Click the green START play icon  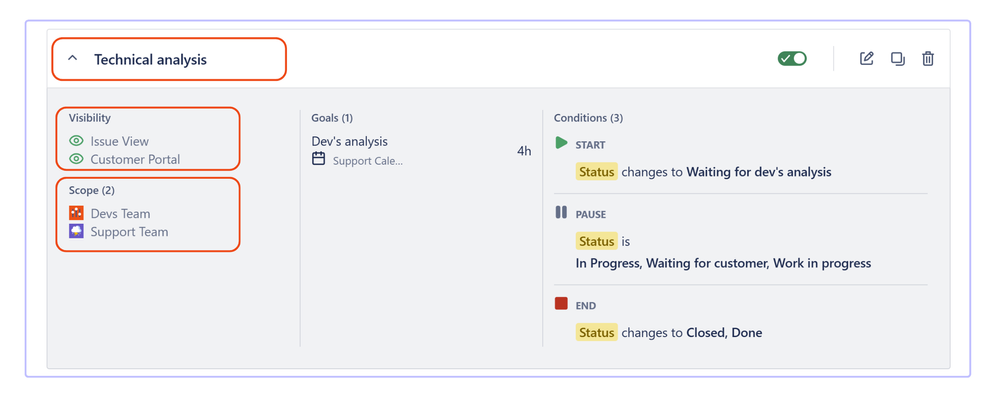[561, 143]
